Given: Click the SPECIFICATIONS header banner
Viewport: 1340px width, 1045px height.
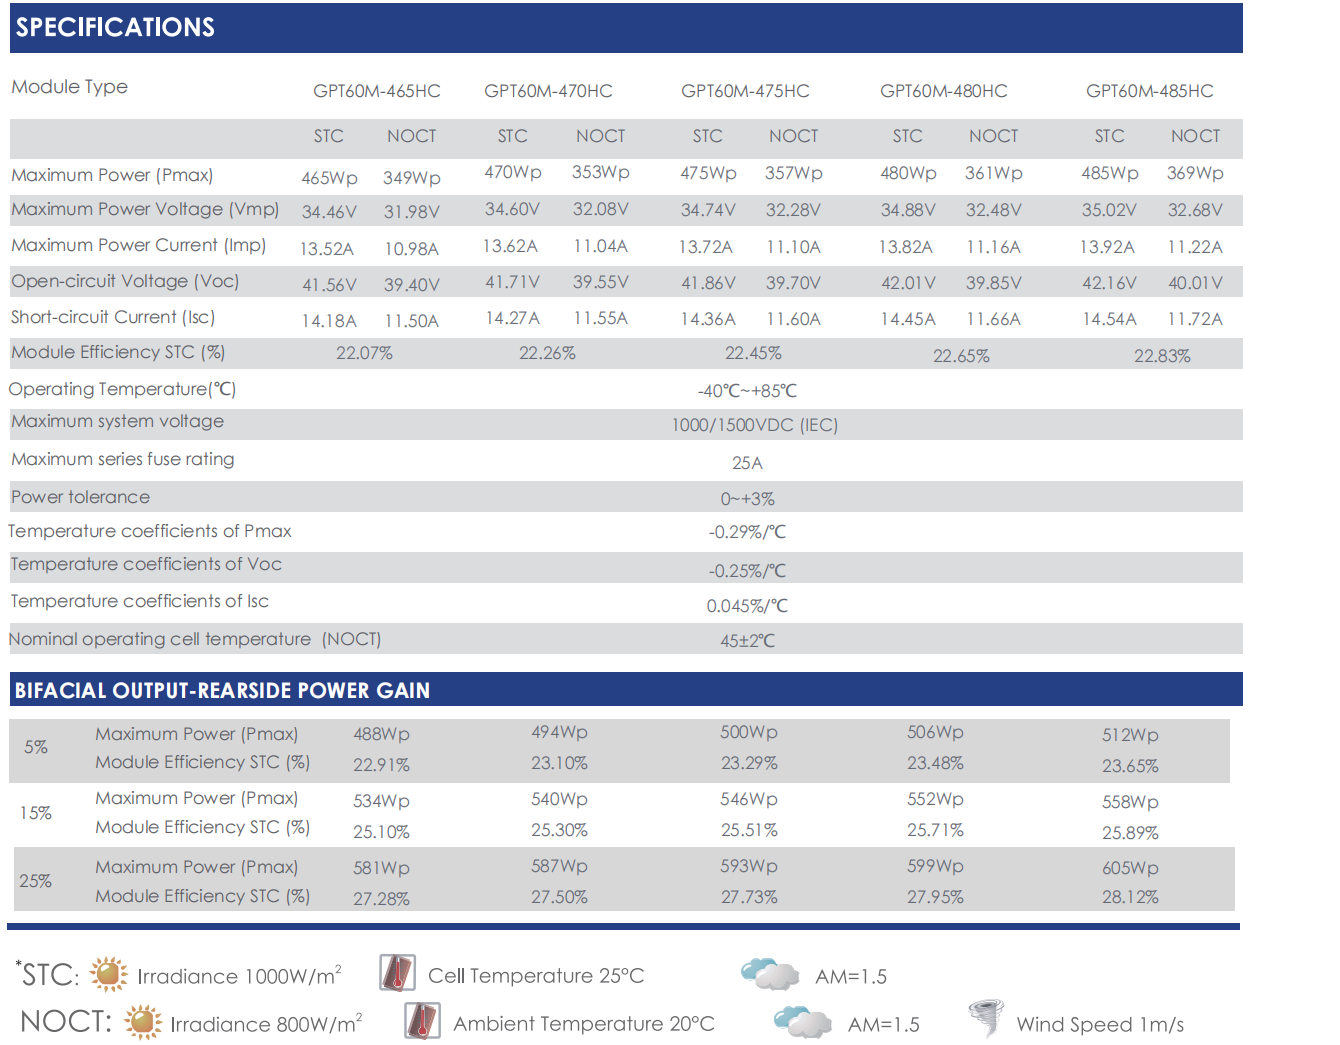Looking at the screenshot, I should [625, 28].
